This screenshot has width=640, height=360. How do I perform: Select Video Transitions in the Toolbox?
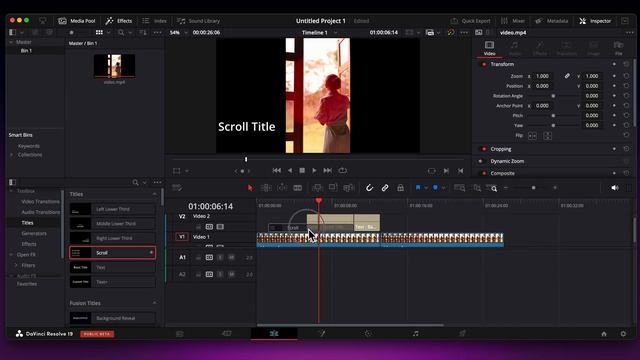[x=40, y=202]
